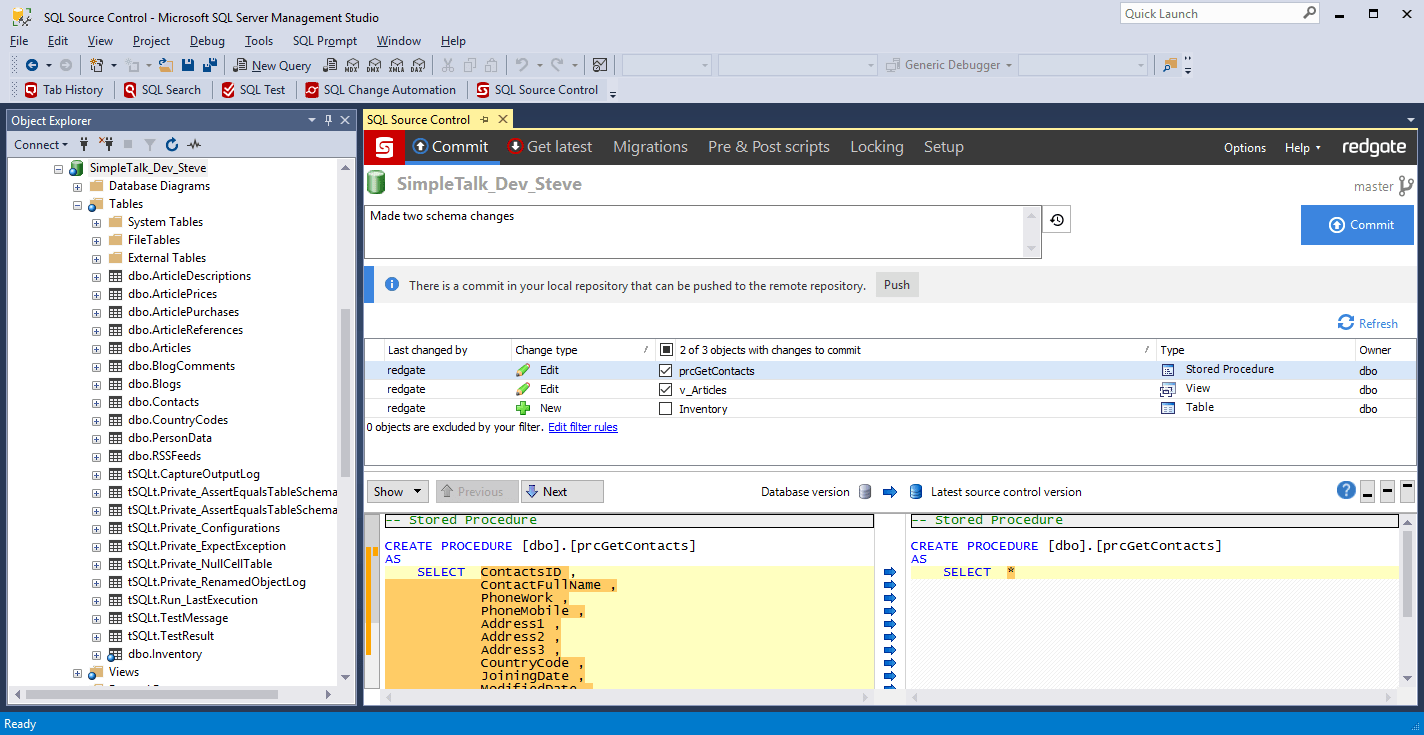Viewport: 1424px width, 735px height.
Task: Click the Push button in the notification bar
Action: tap(896, 284)
